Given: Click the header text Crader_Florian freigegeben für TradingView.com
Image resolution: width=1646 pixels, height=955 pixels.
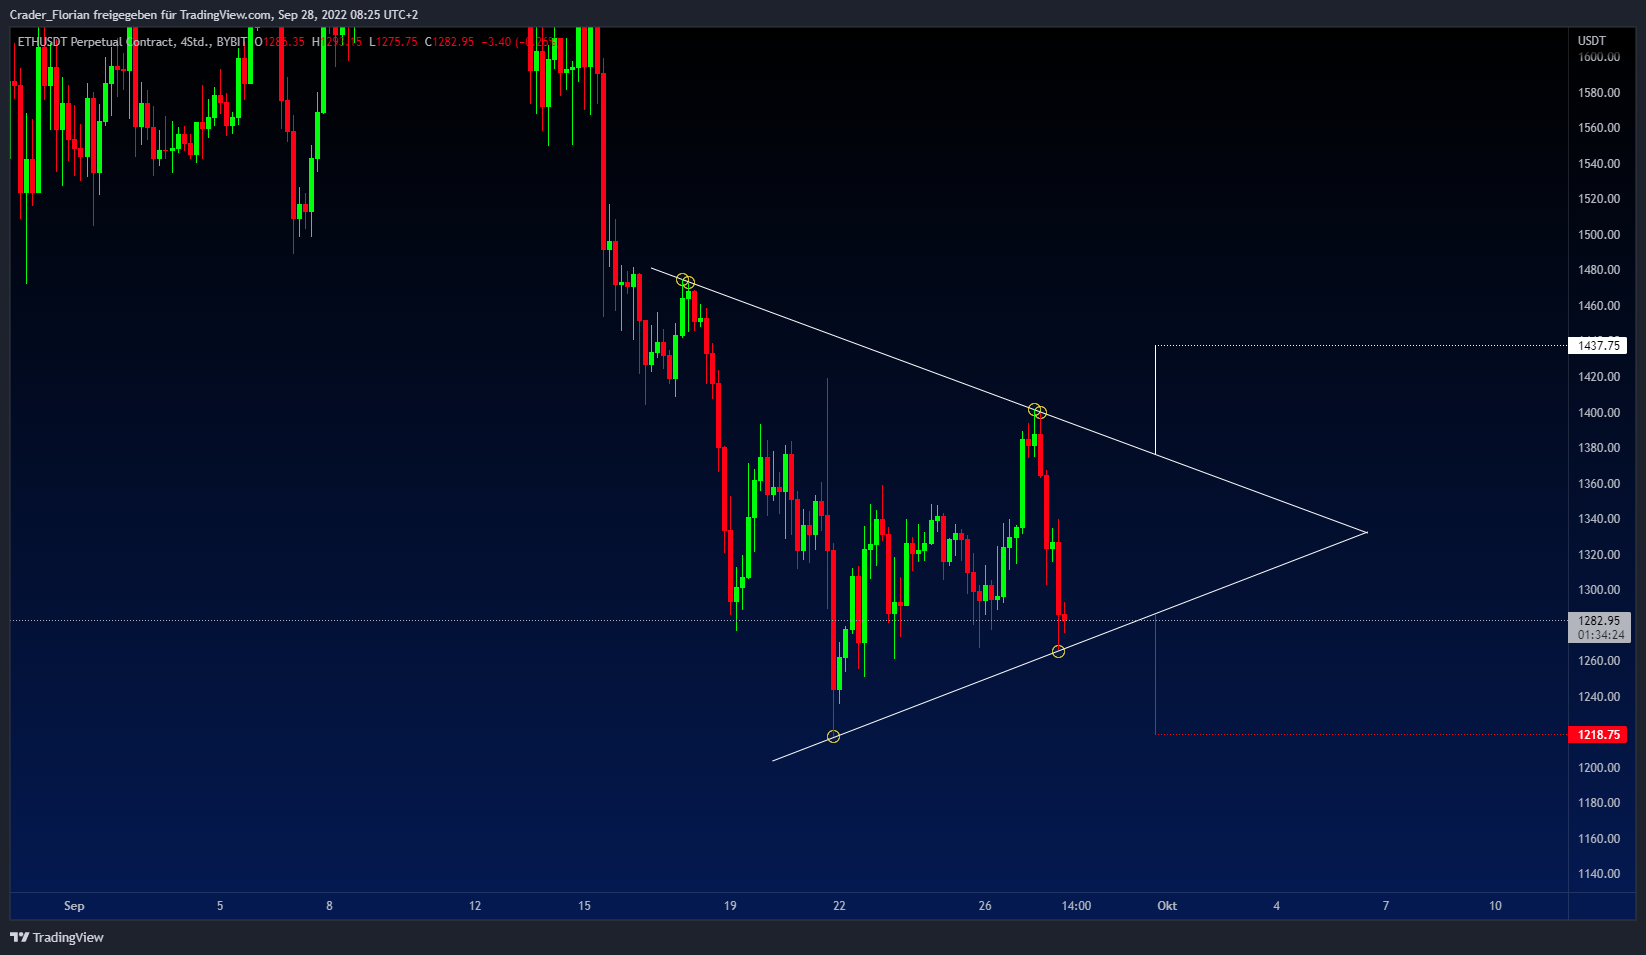Looking at the screenshot, I should (x=140, y=15).
